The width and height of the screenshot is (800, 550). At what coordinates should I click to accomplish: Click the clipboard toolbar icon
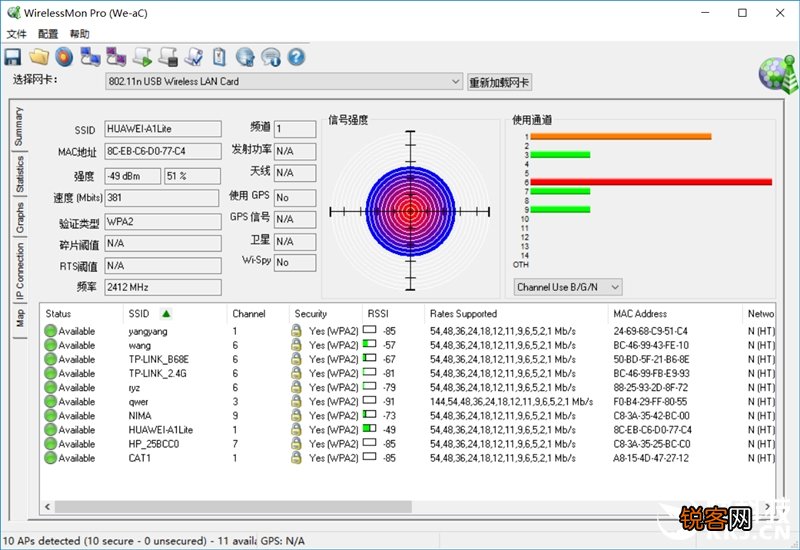pyautogui.click(x=219, y=57)
